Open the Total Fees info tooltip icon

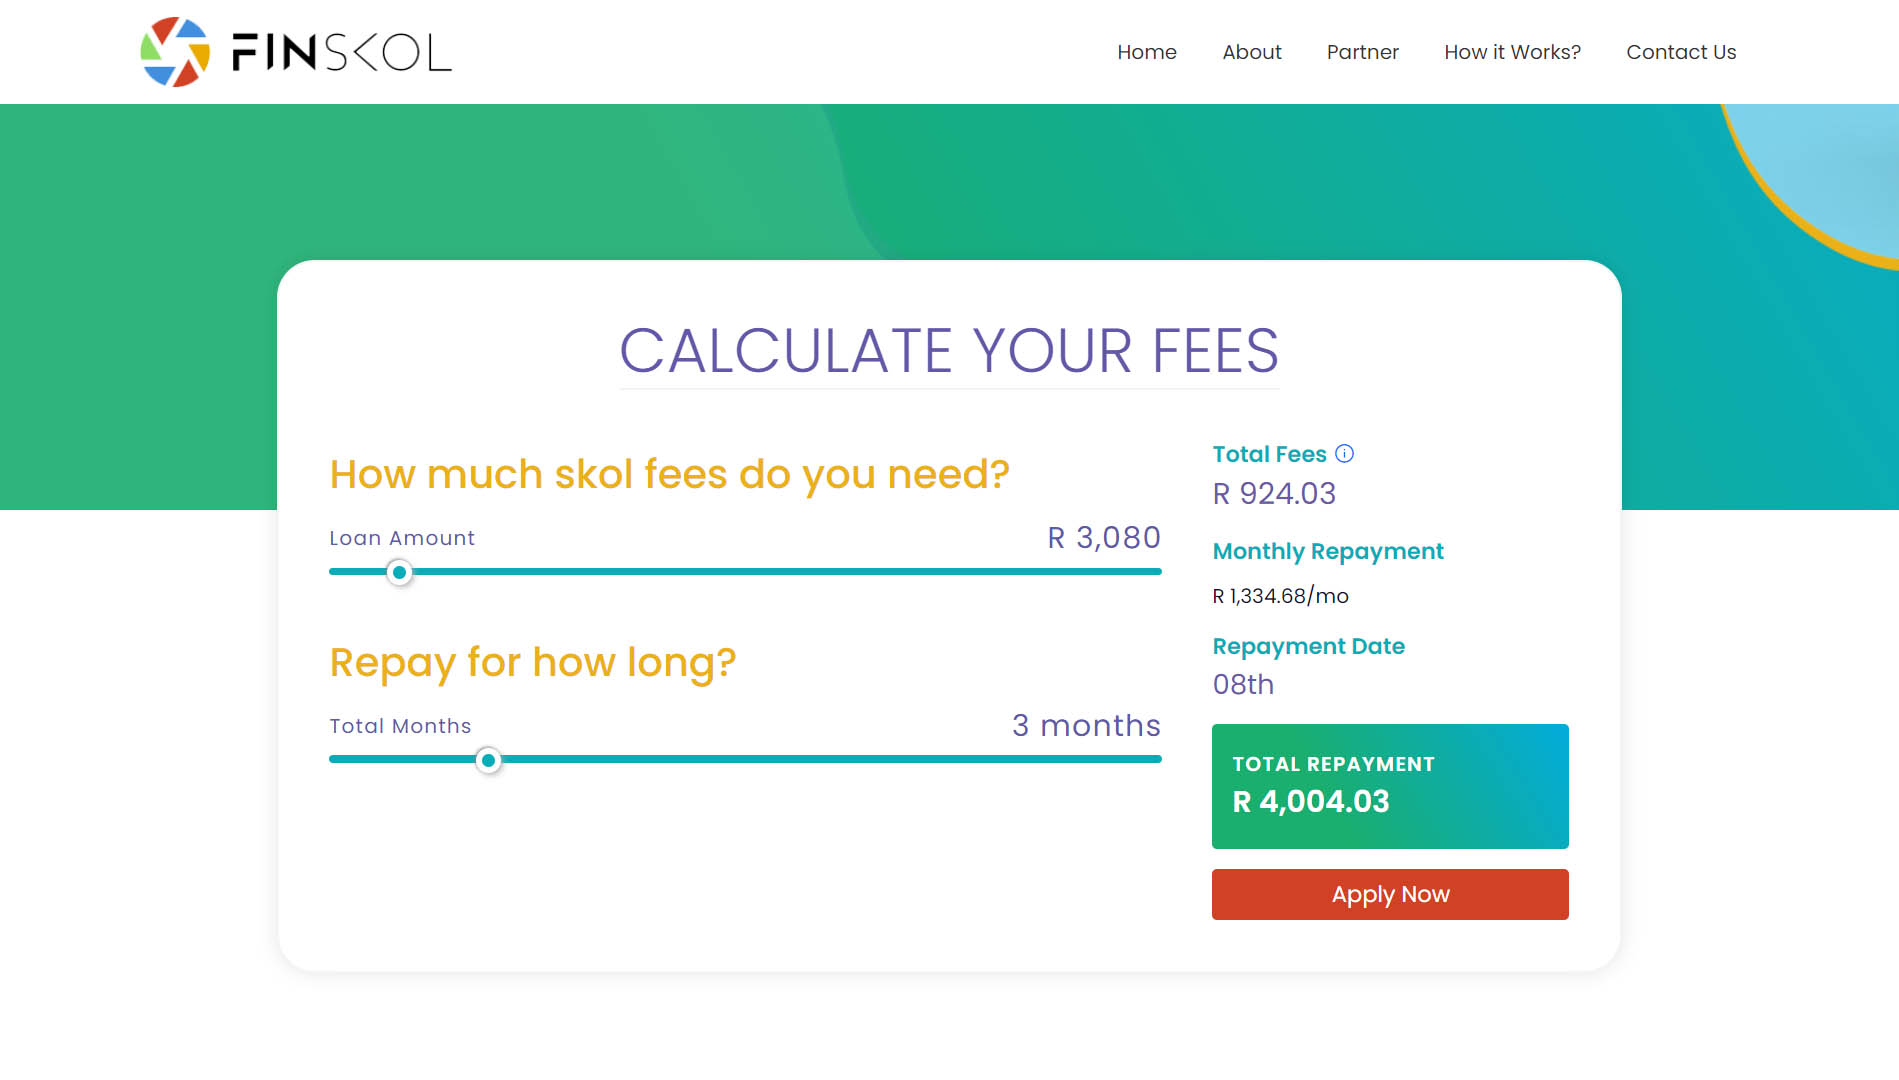1346,453
